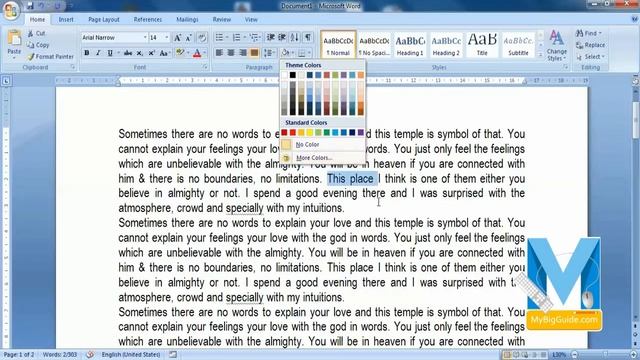The height and width of the screenshot is (360, 640).
Task: Apply the Heading 2 style
Action: (446, 44)
